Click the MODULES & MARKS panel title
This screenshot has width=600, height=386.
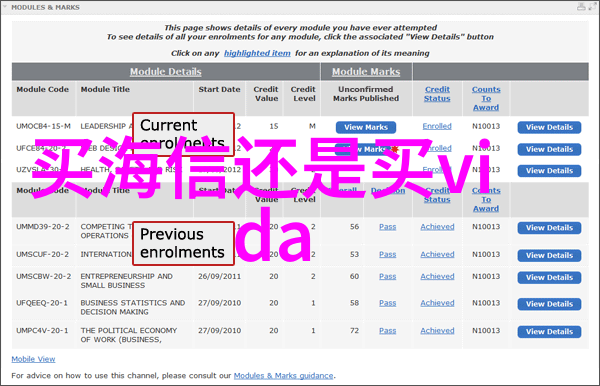pyautogui.click(x=45, y=7)
